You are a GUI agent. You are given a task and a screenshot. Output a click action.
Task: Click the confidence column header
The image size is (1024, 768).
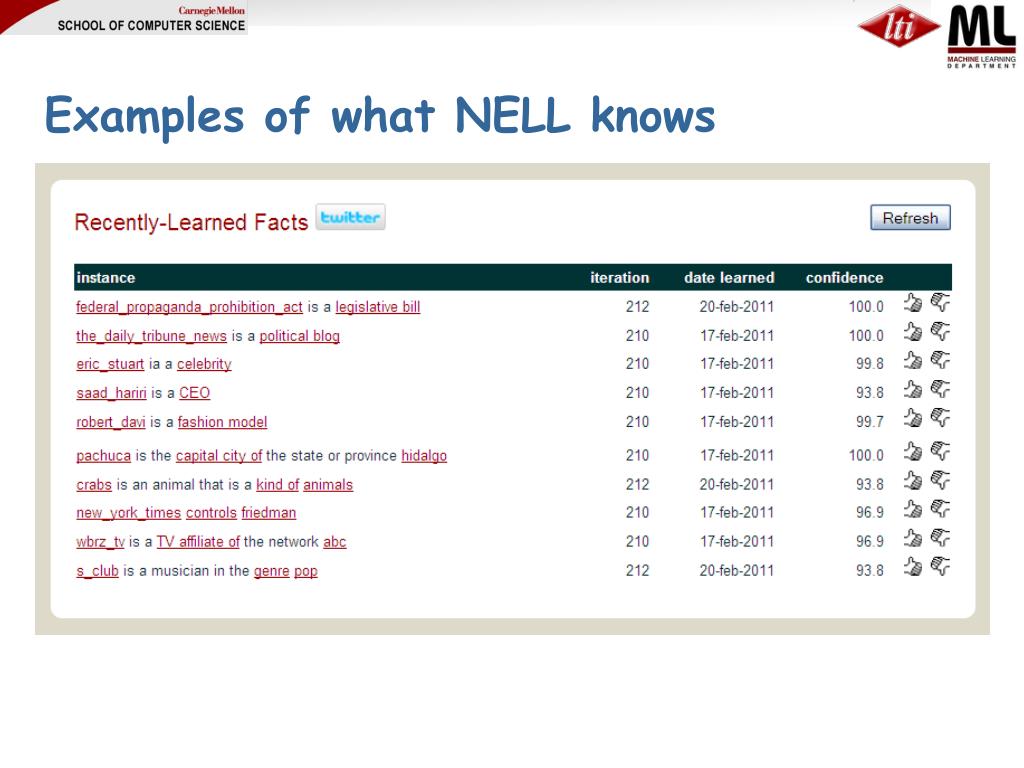(844, 278)
